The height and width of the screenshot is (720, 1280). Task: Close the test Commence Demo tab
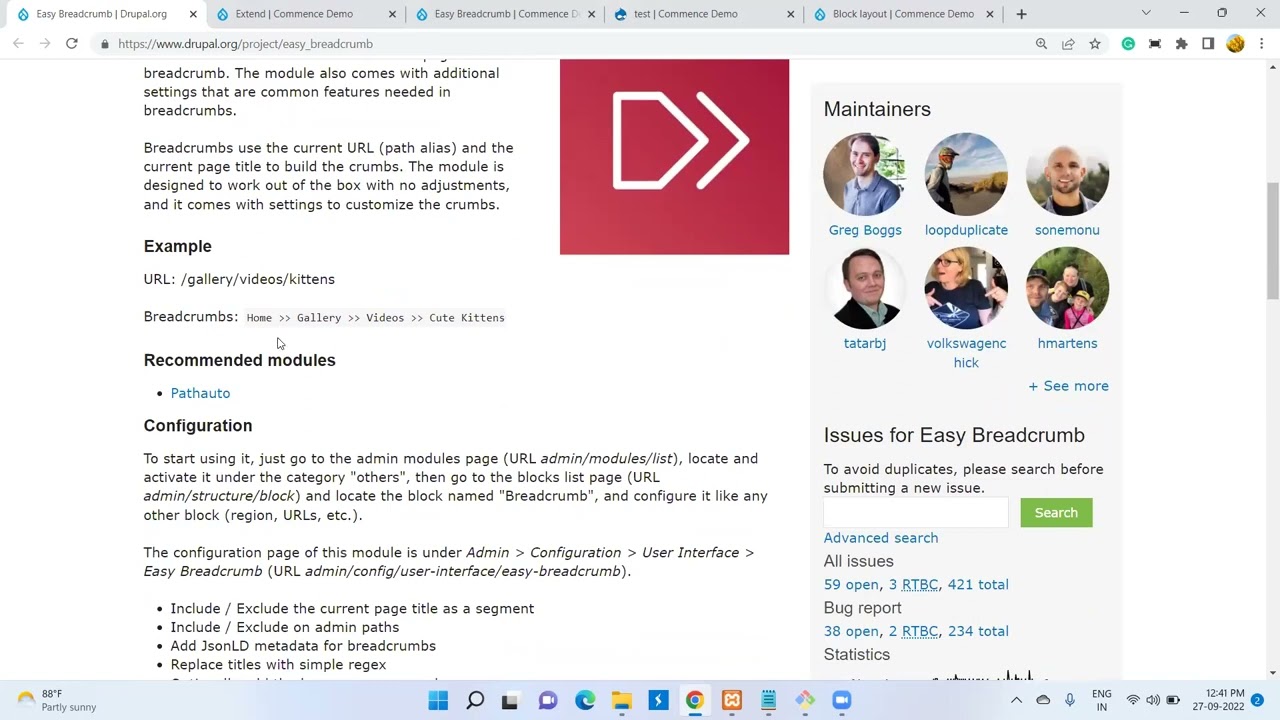(791, 14)
